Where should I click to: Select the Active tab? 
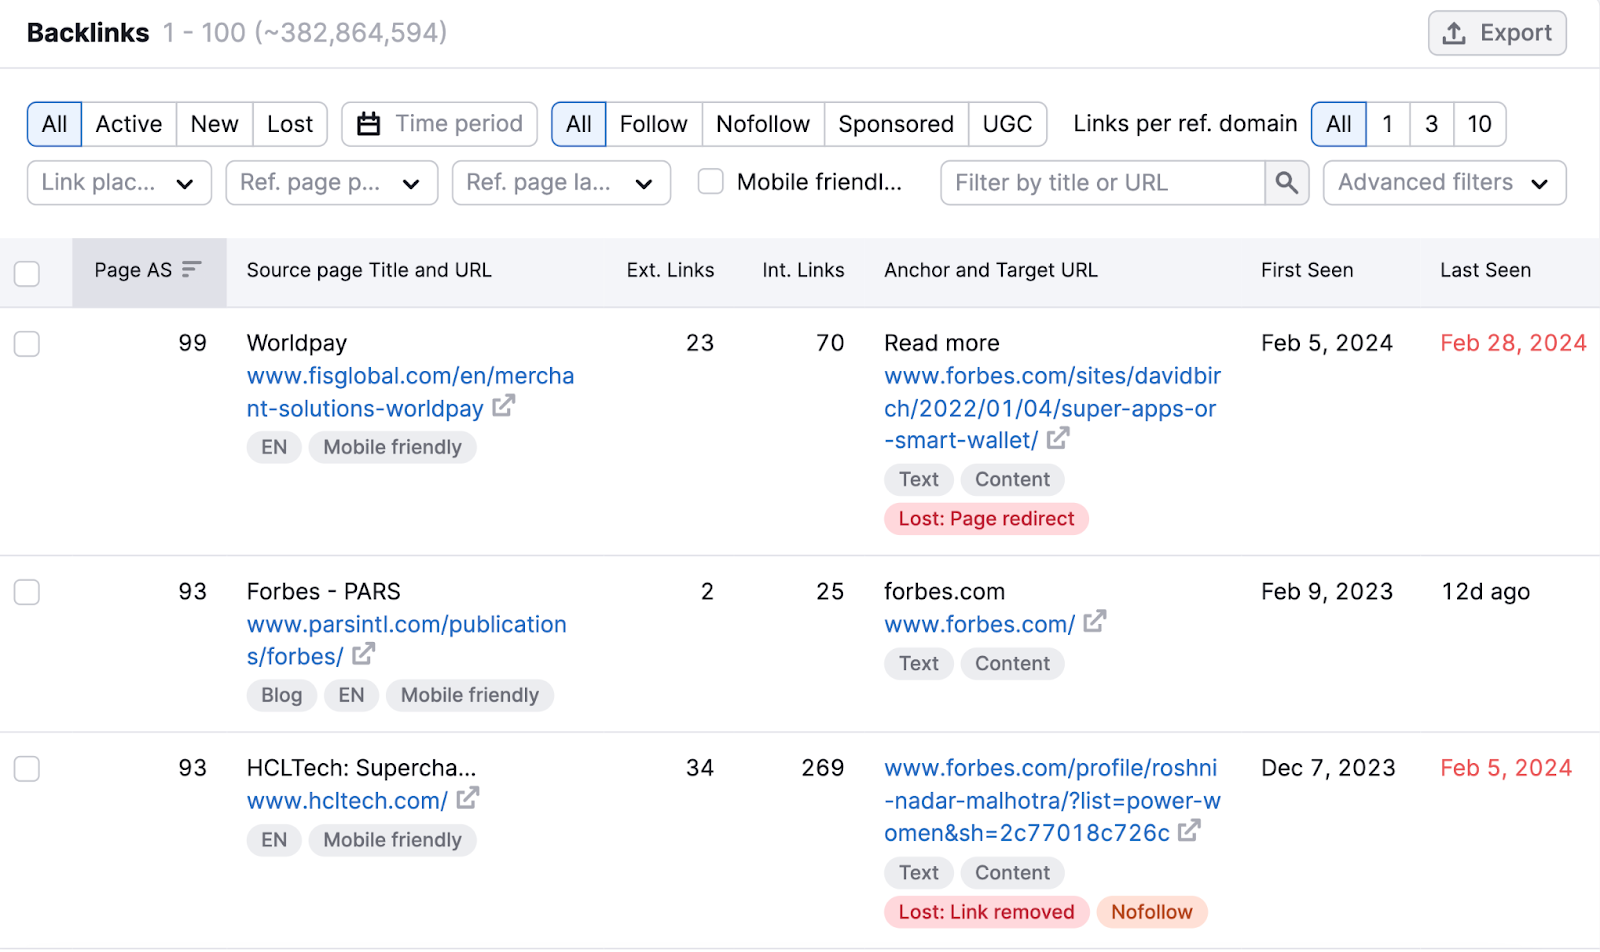pyautogui.click(x=129, y=124)
